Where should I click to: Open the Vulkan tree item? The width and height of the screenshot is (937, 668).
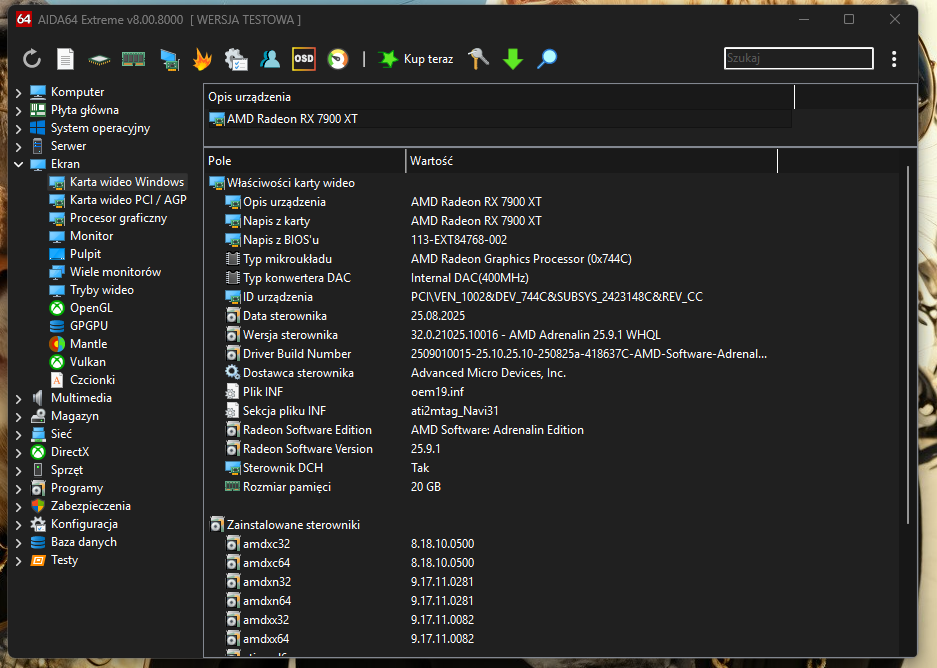click(x=77, y=361)
